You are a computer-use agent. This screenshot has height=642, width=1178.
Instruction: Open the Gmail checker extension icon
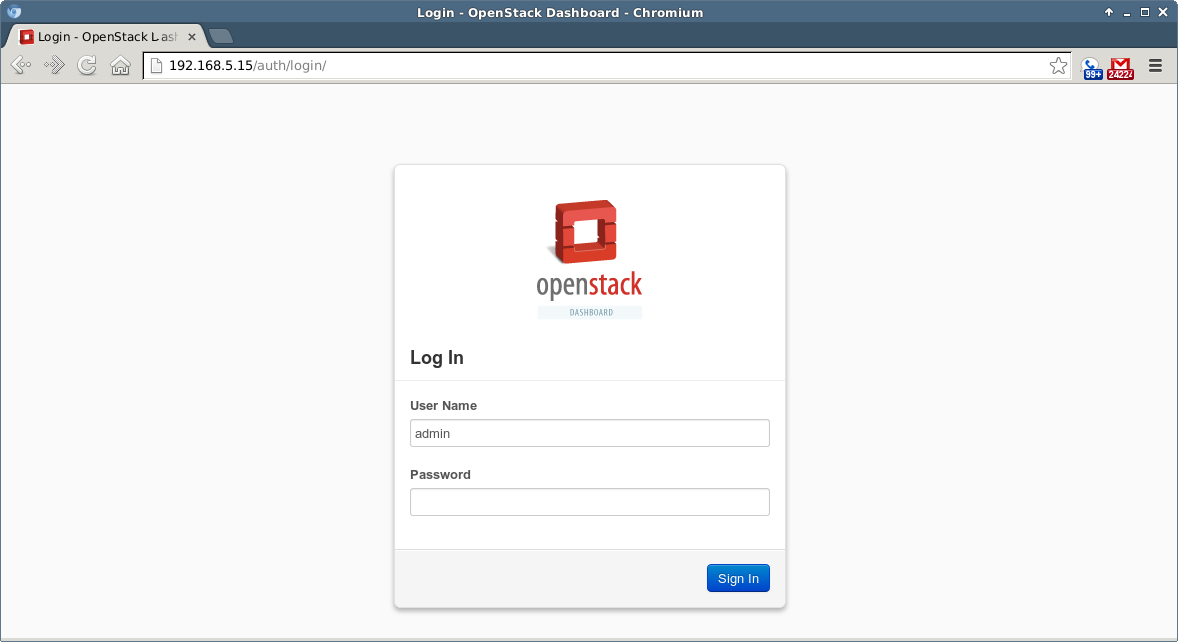point(1121,67)
